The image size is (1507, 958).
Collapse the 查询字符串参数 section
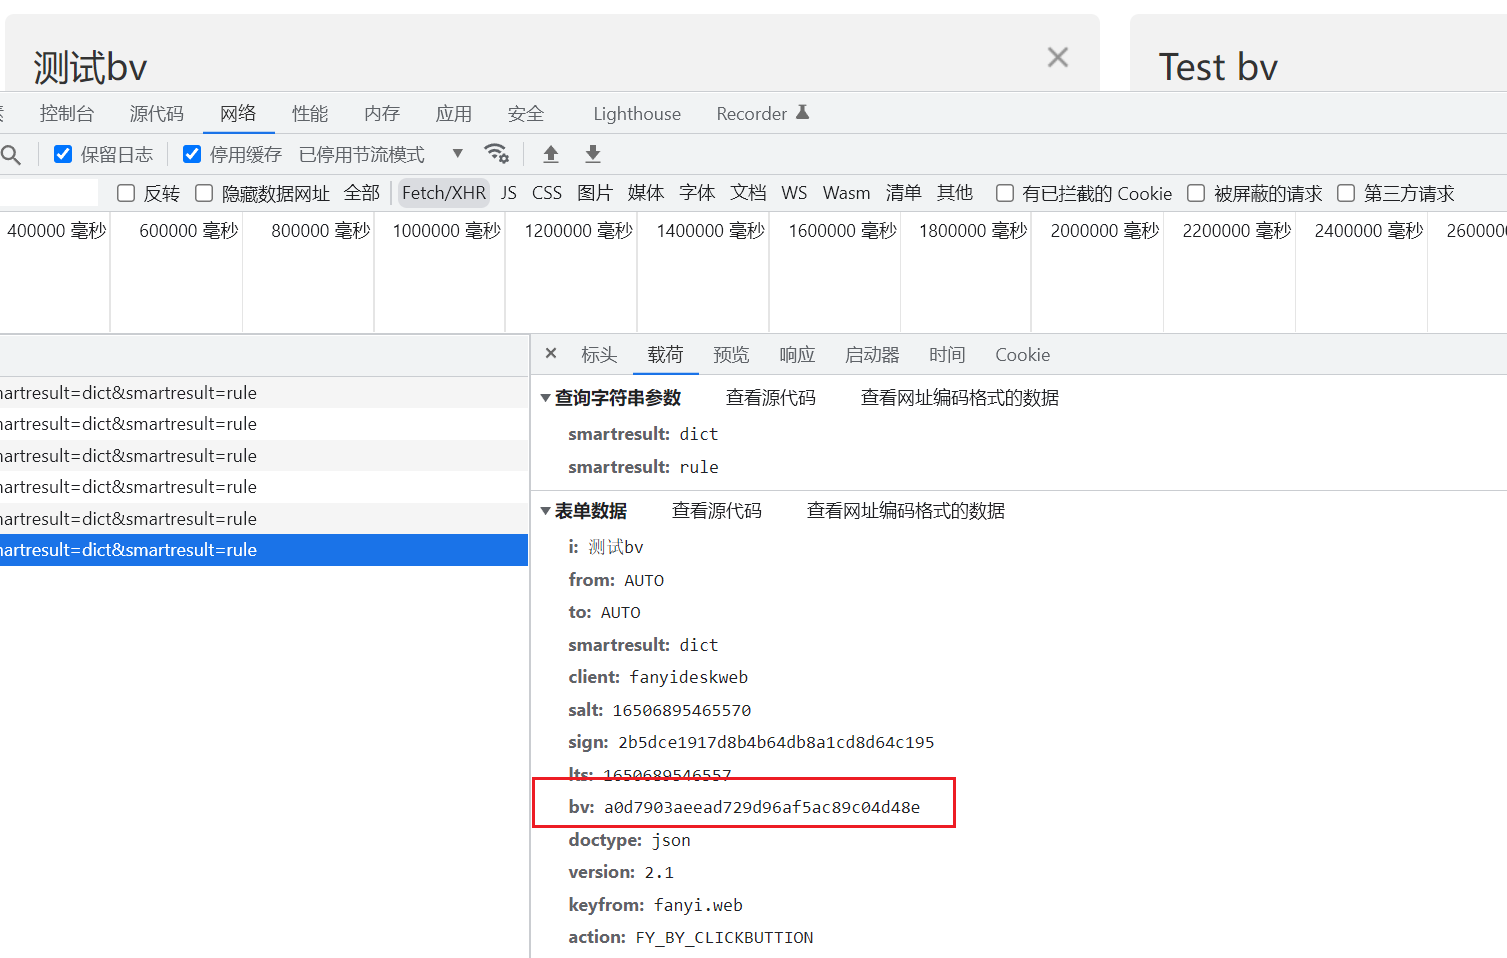[545, 397]
